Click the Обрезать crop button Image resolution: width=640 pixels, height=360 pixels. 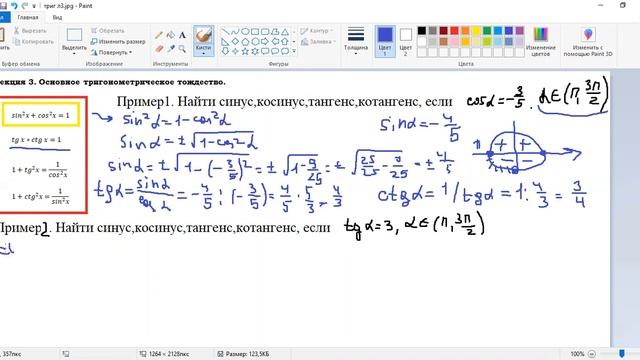pyautogui.click(x=108, y=31)
